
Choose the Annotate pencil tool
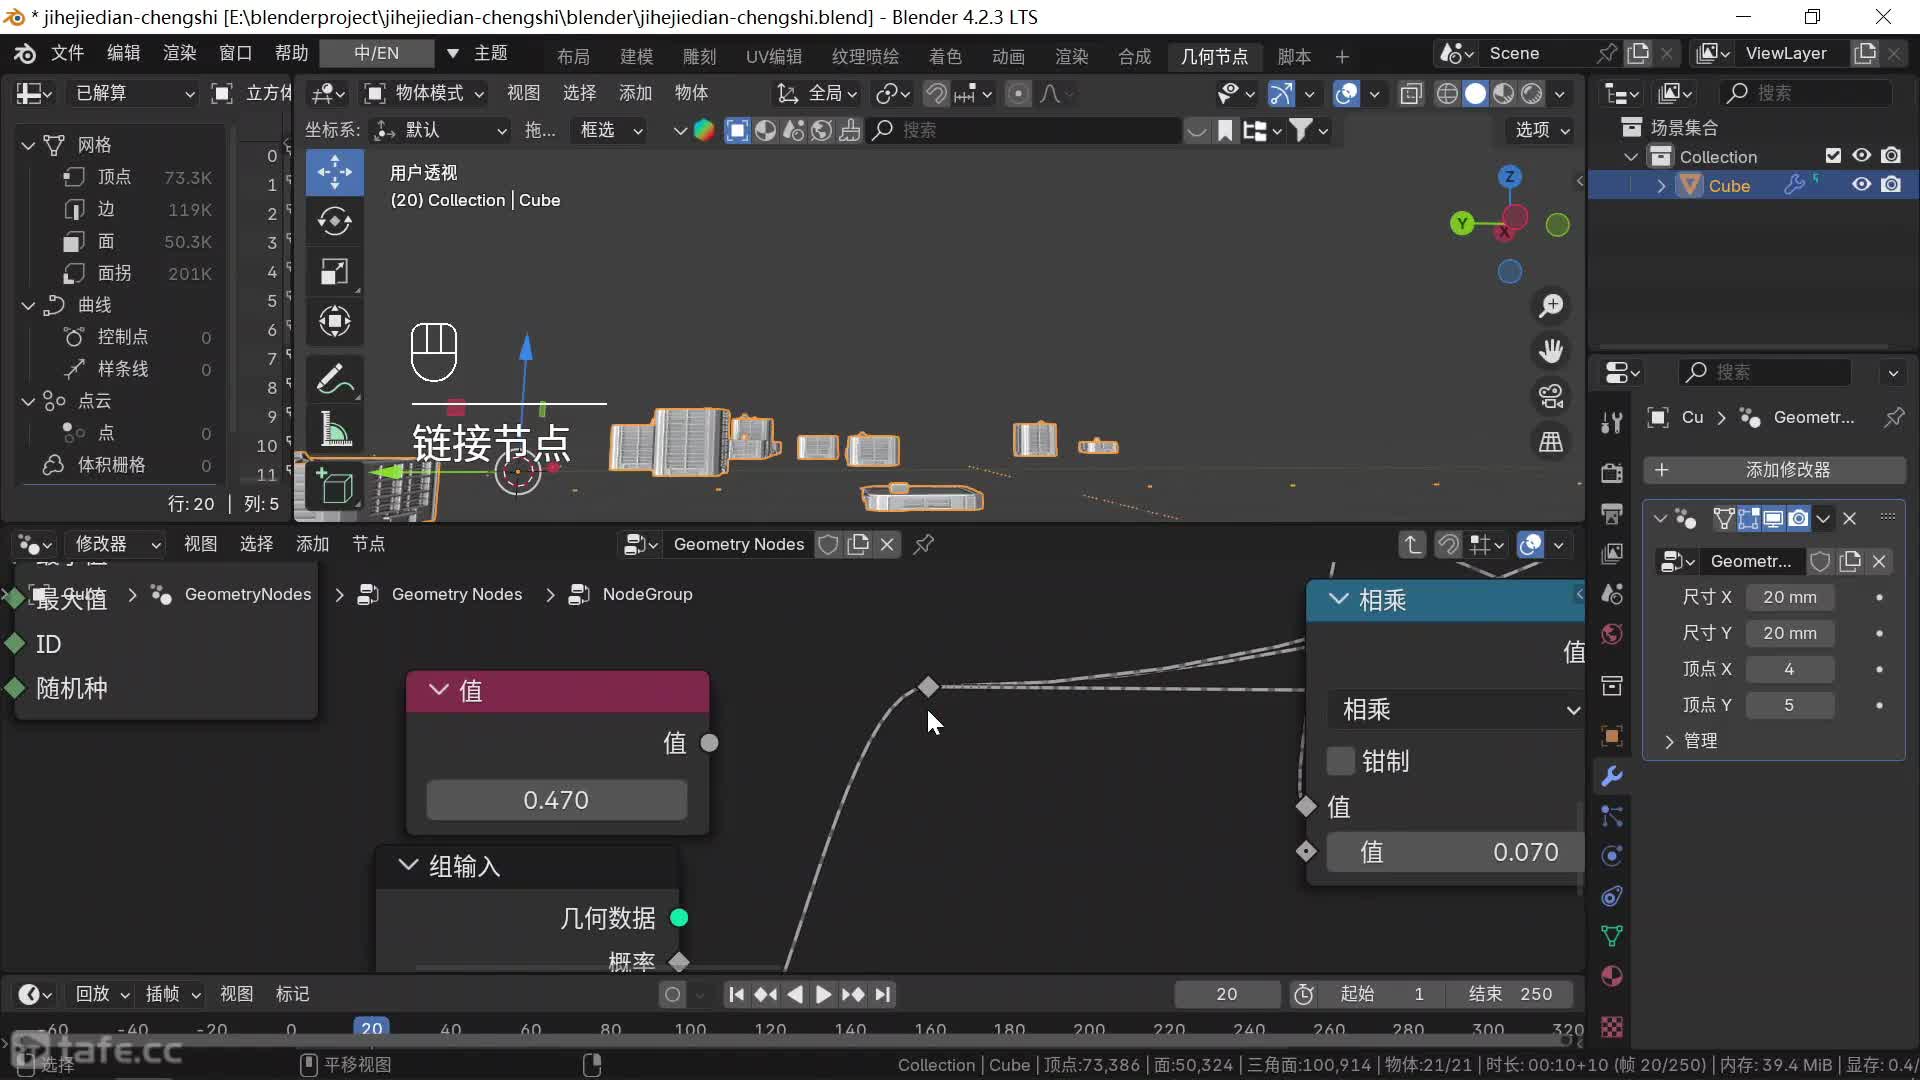point(334,379)
